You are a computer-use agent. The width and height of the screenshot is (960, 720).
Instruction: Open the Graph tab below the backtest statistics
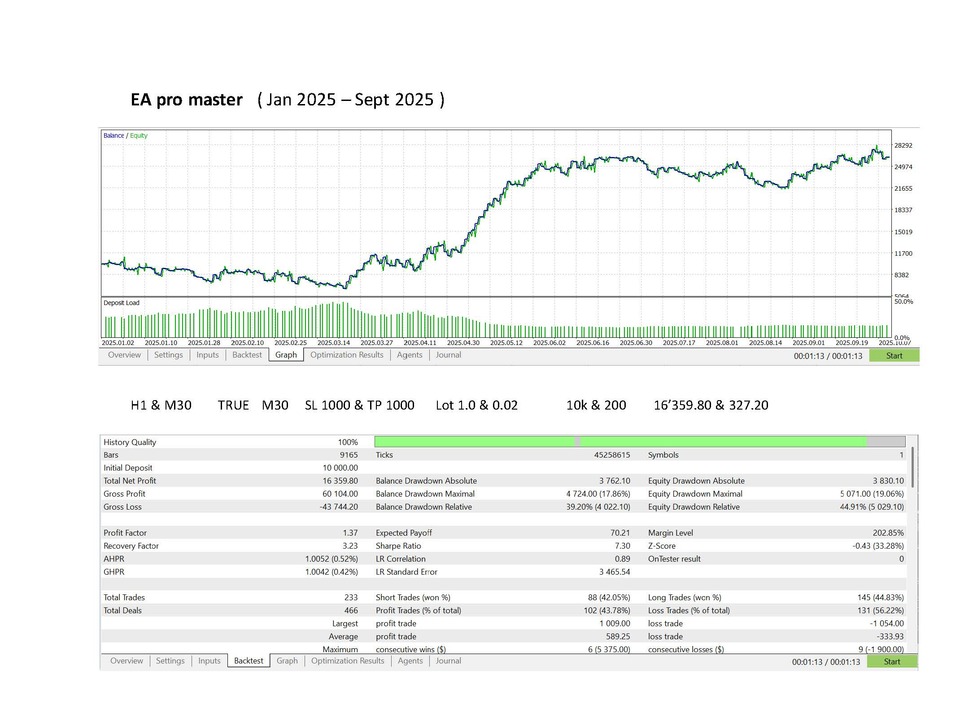287,661
